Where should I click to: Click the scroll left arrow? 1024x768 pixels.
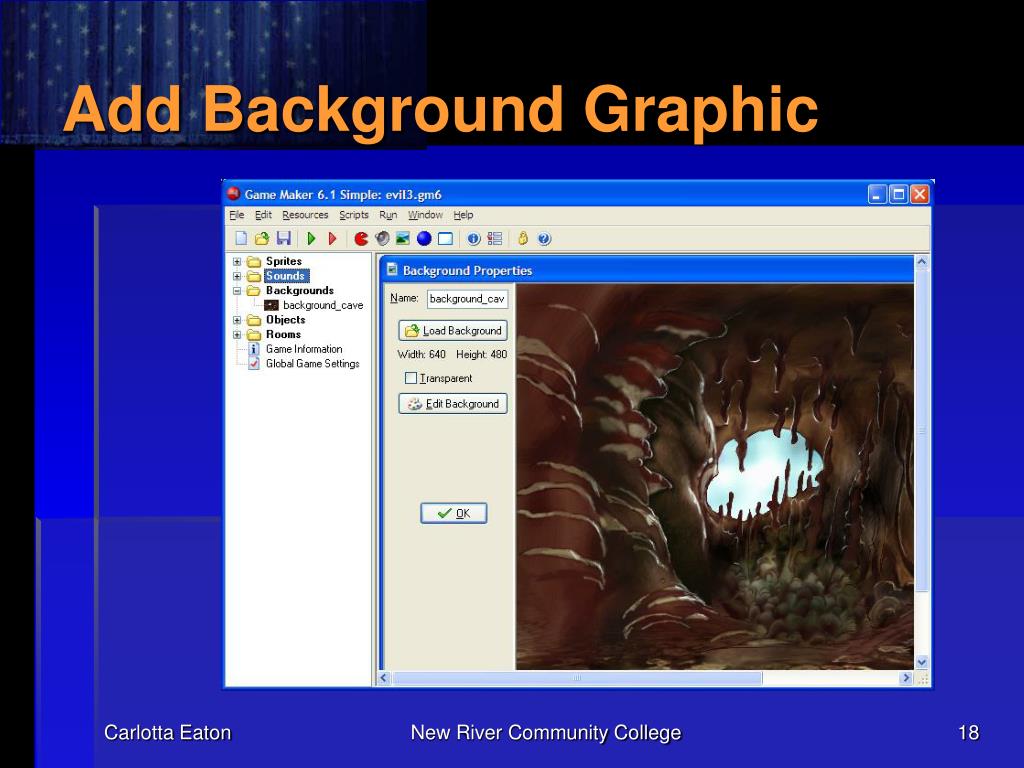(x=384, y=679)
